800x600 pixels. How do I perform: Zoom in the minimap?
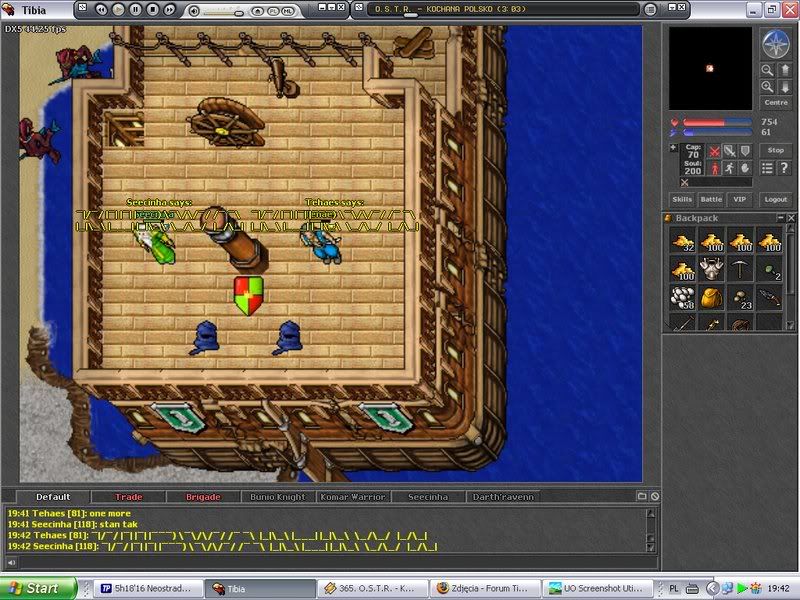[x=767, y=87]
